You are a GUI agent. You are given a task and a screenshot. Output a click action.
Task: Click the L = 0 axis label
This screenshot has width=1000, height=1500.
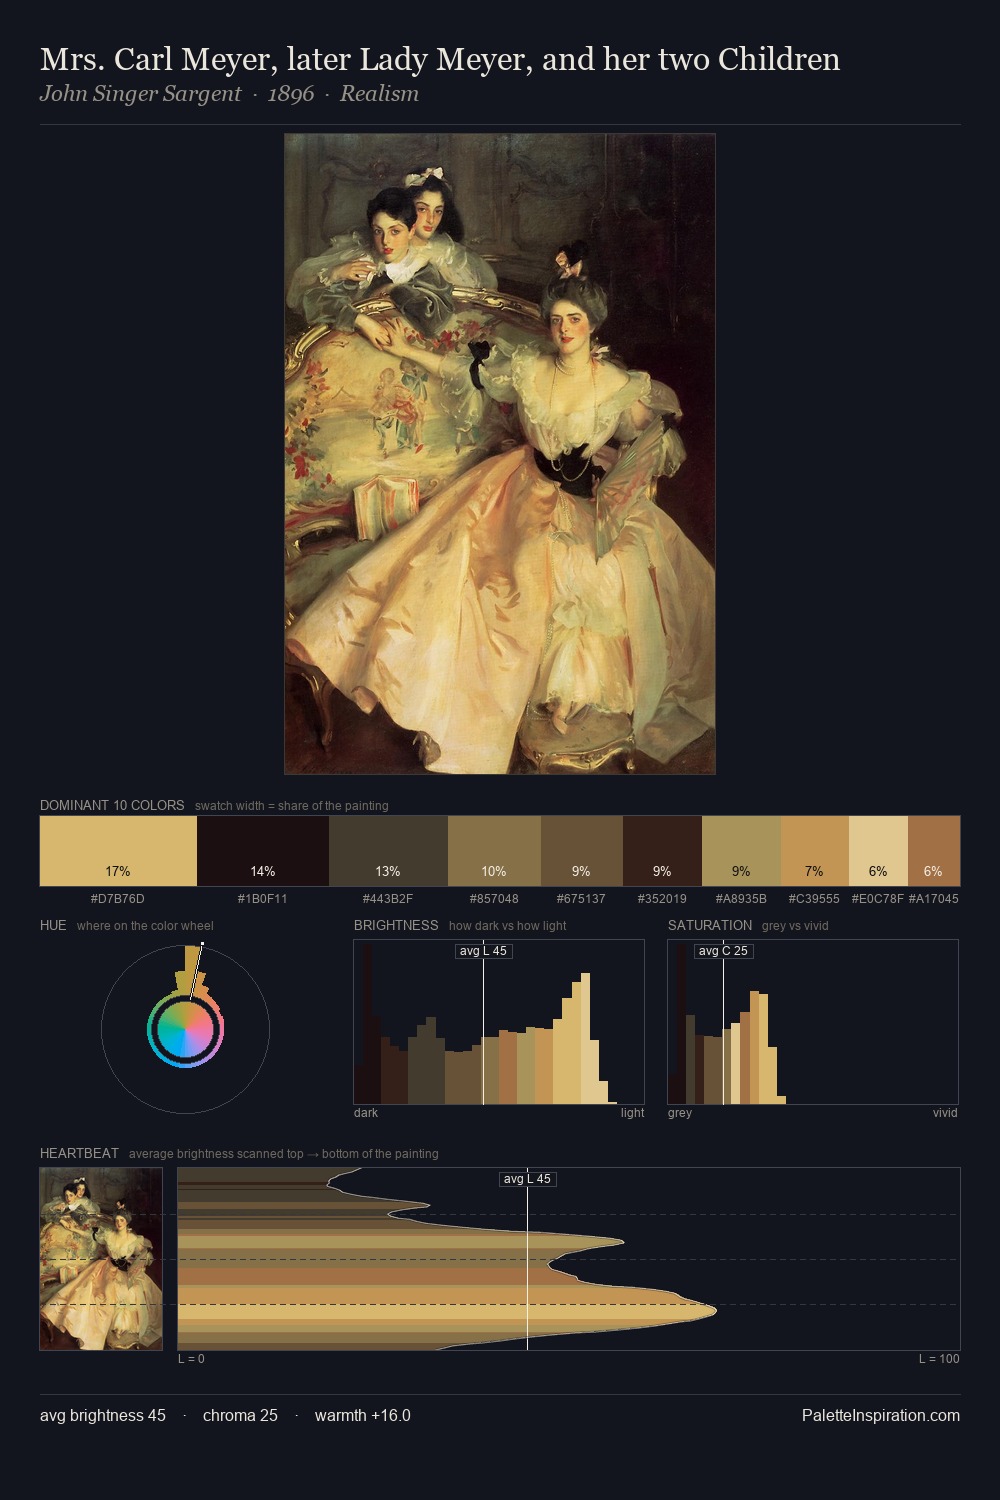pyautogui.click(x=191, y=1359)
